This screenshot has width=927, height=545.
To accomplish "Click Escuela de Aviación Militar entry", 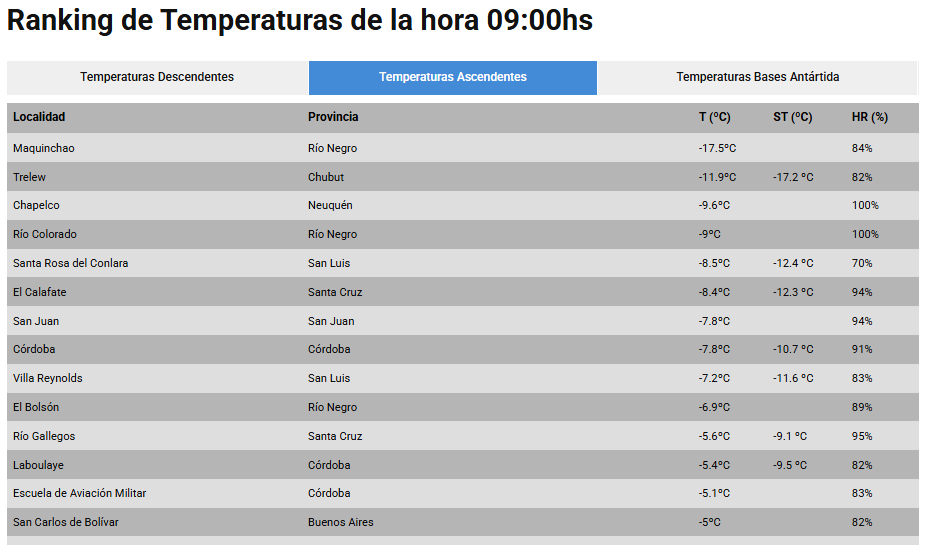I will point(80,493).
